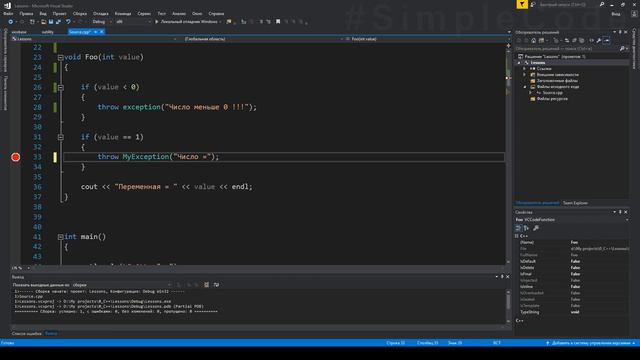Click the Quick Launch magnifier icon
Screen dimensions: 640x360
[x=602, y=4]
